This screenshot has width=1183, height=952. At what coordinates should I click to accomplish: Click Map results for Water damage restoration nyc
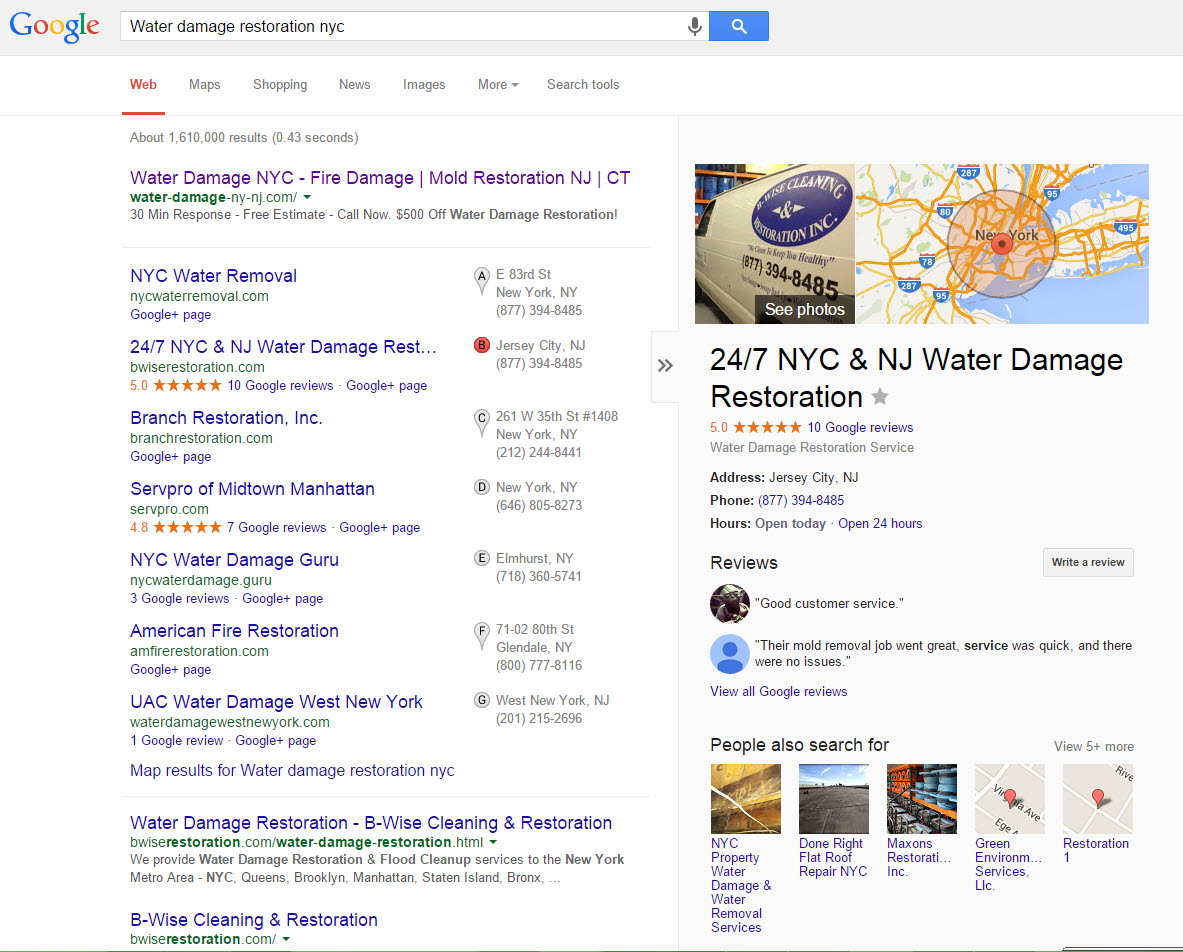pyautogui.click(x=292, y=770)
